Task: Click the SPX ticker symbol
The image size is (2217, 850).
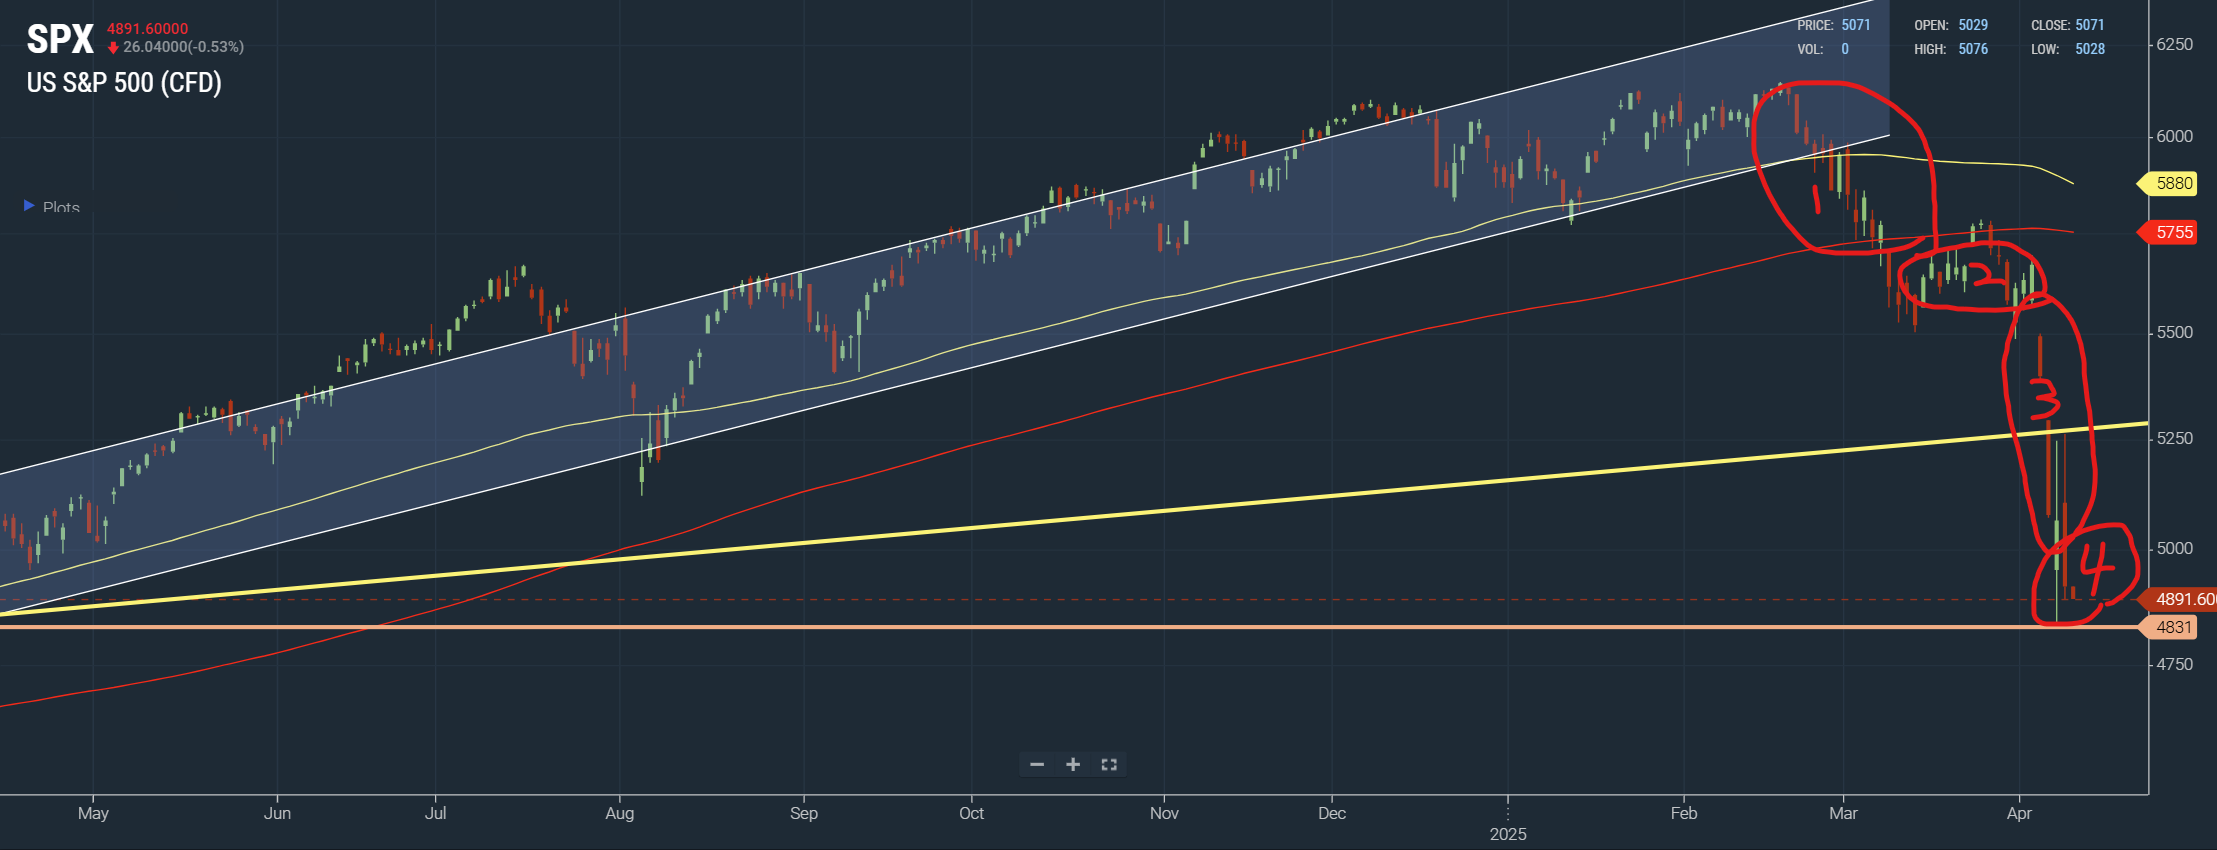Action: (60, 39)
